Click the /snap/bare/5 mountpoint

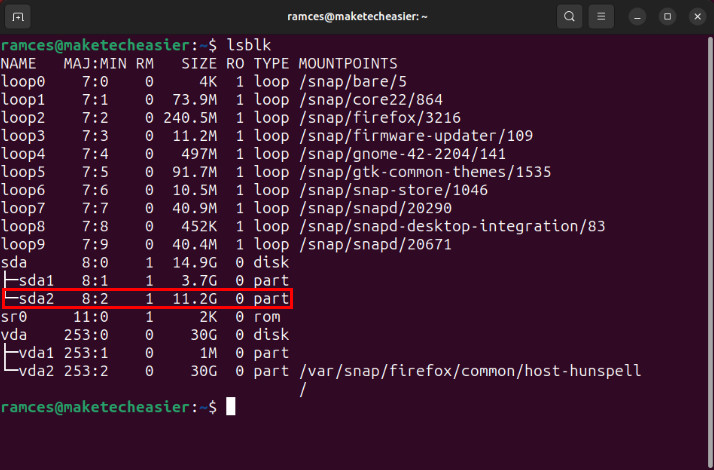pyautogui.click(x=352, y=82)
